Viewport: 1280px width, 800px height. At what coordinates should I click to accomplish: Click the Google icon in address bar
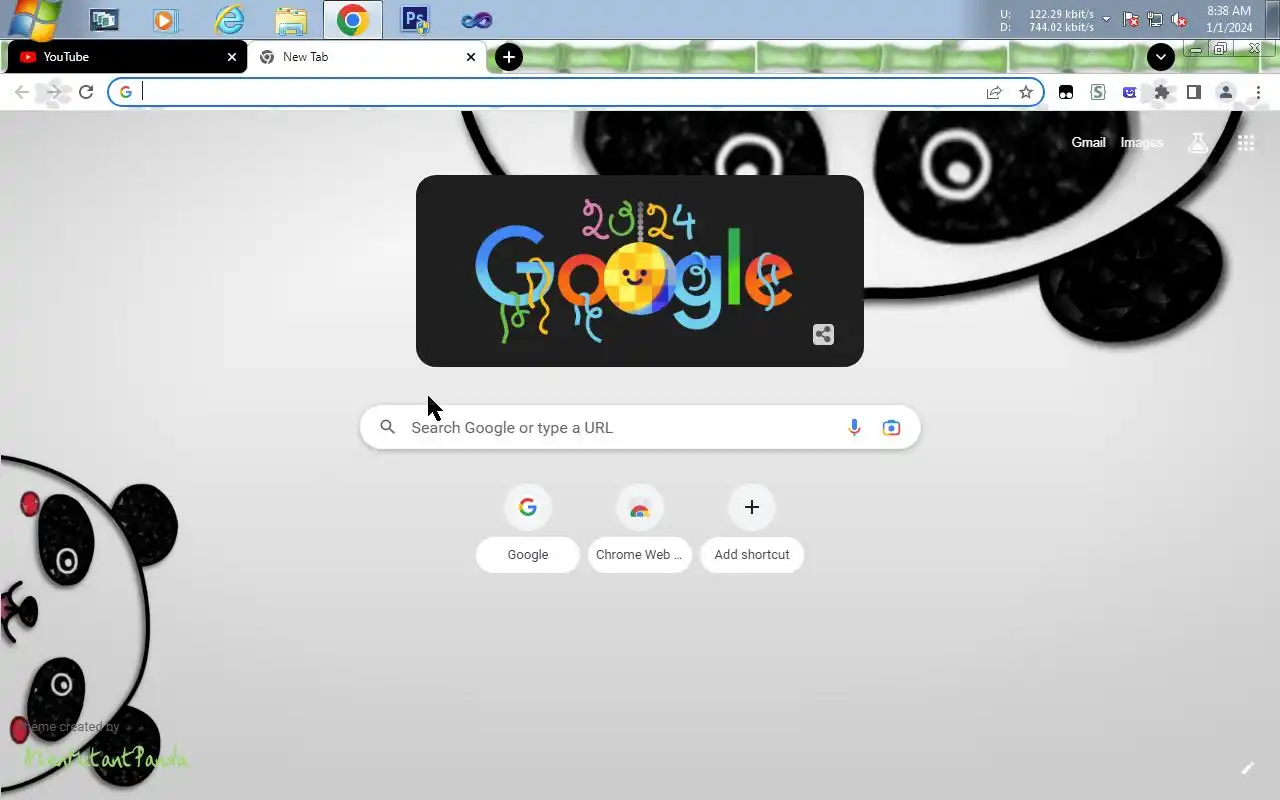tap(125, 92)
